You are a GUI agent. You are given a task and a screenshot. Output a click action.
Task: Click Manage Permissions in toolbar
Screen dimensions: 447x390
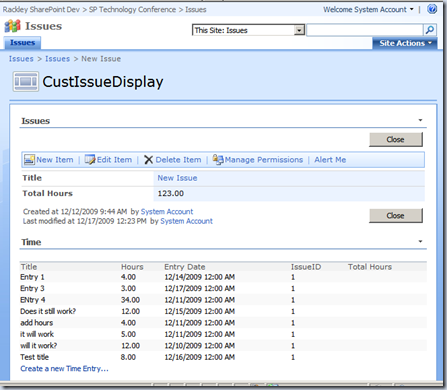[x=264, y=160]
